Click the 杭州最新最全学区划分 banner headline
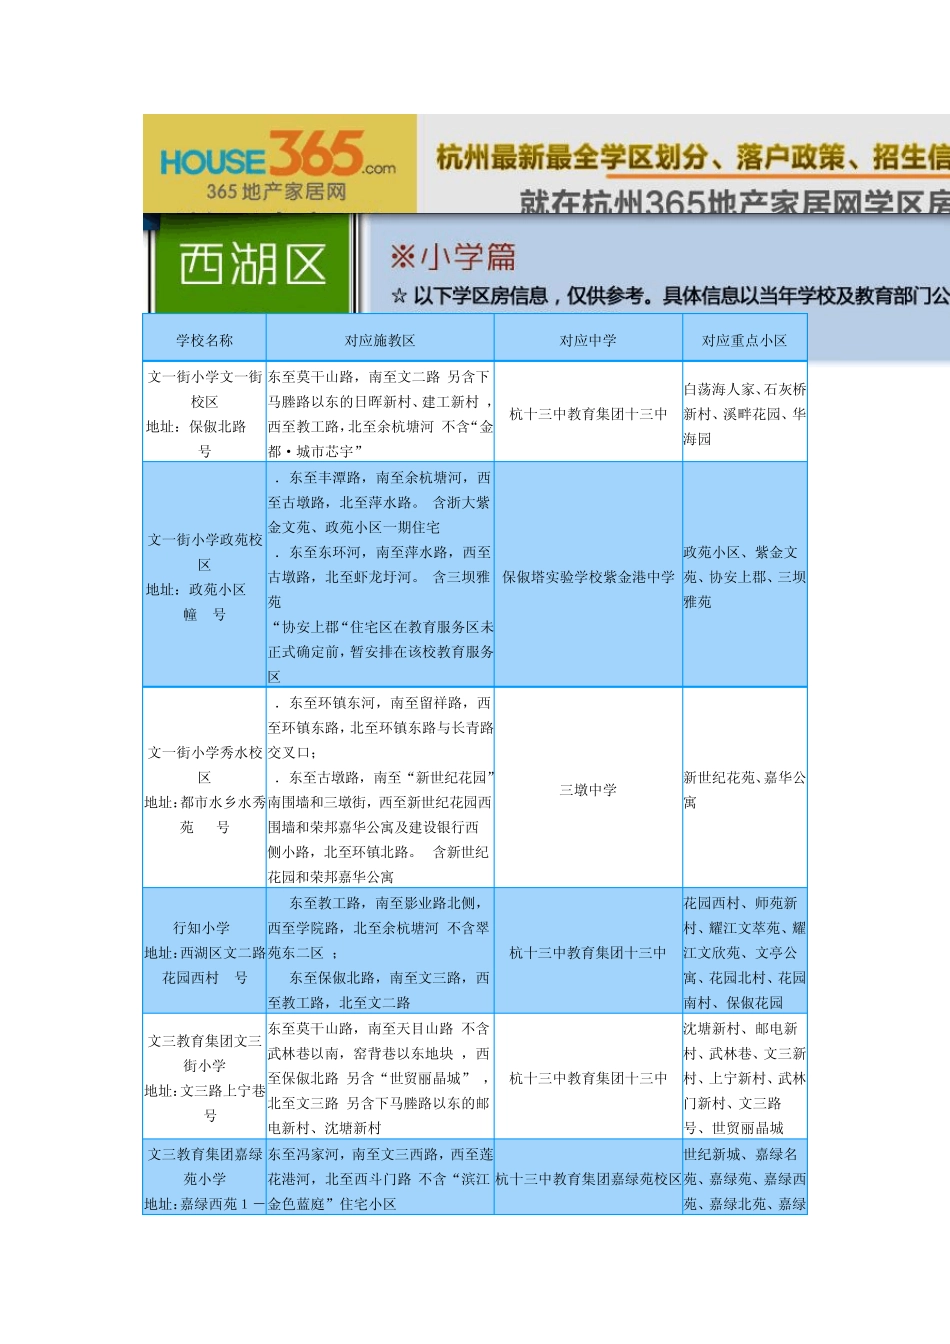 pyautogui.click(x=692, y=158)
